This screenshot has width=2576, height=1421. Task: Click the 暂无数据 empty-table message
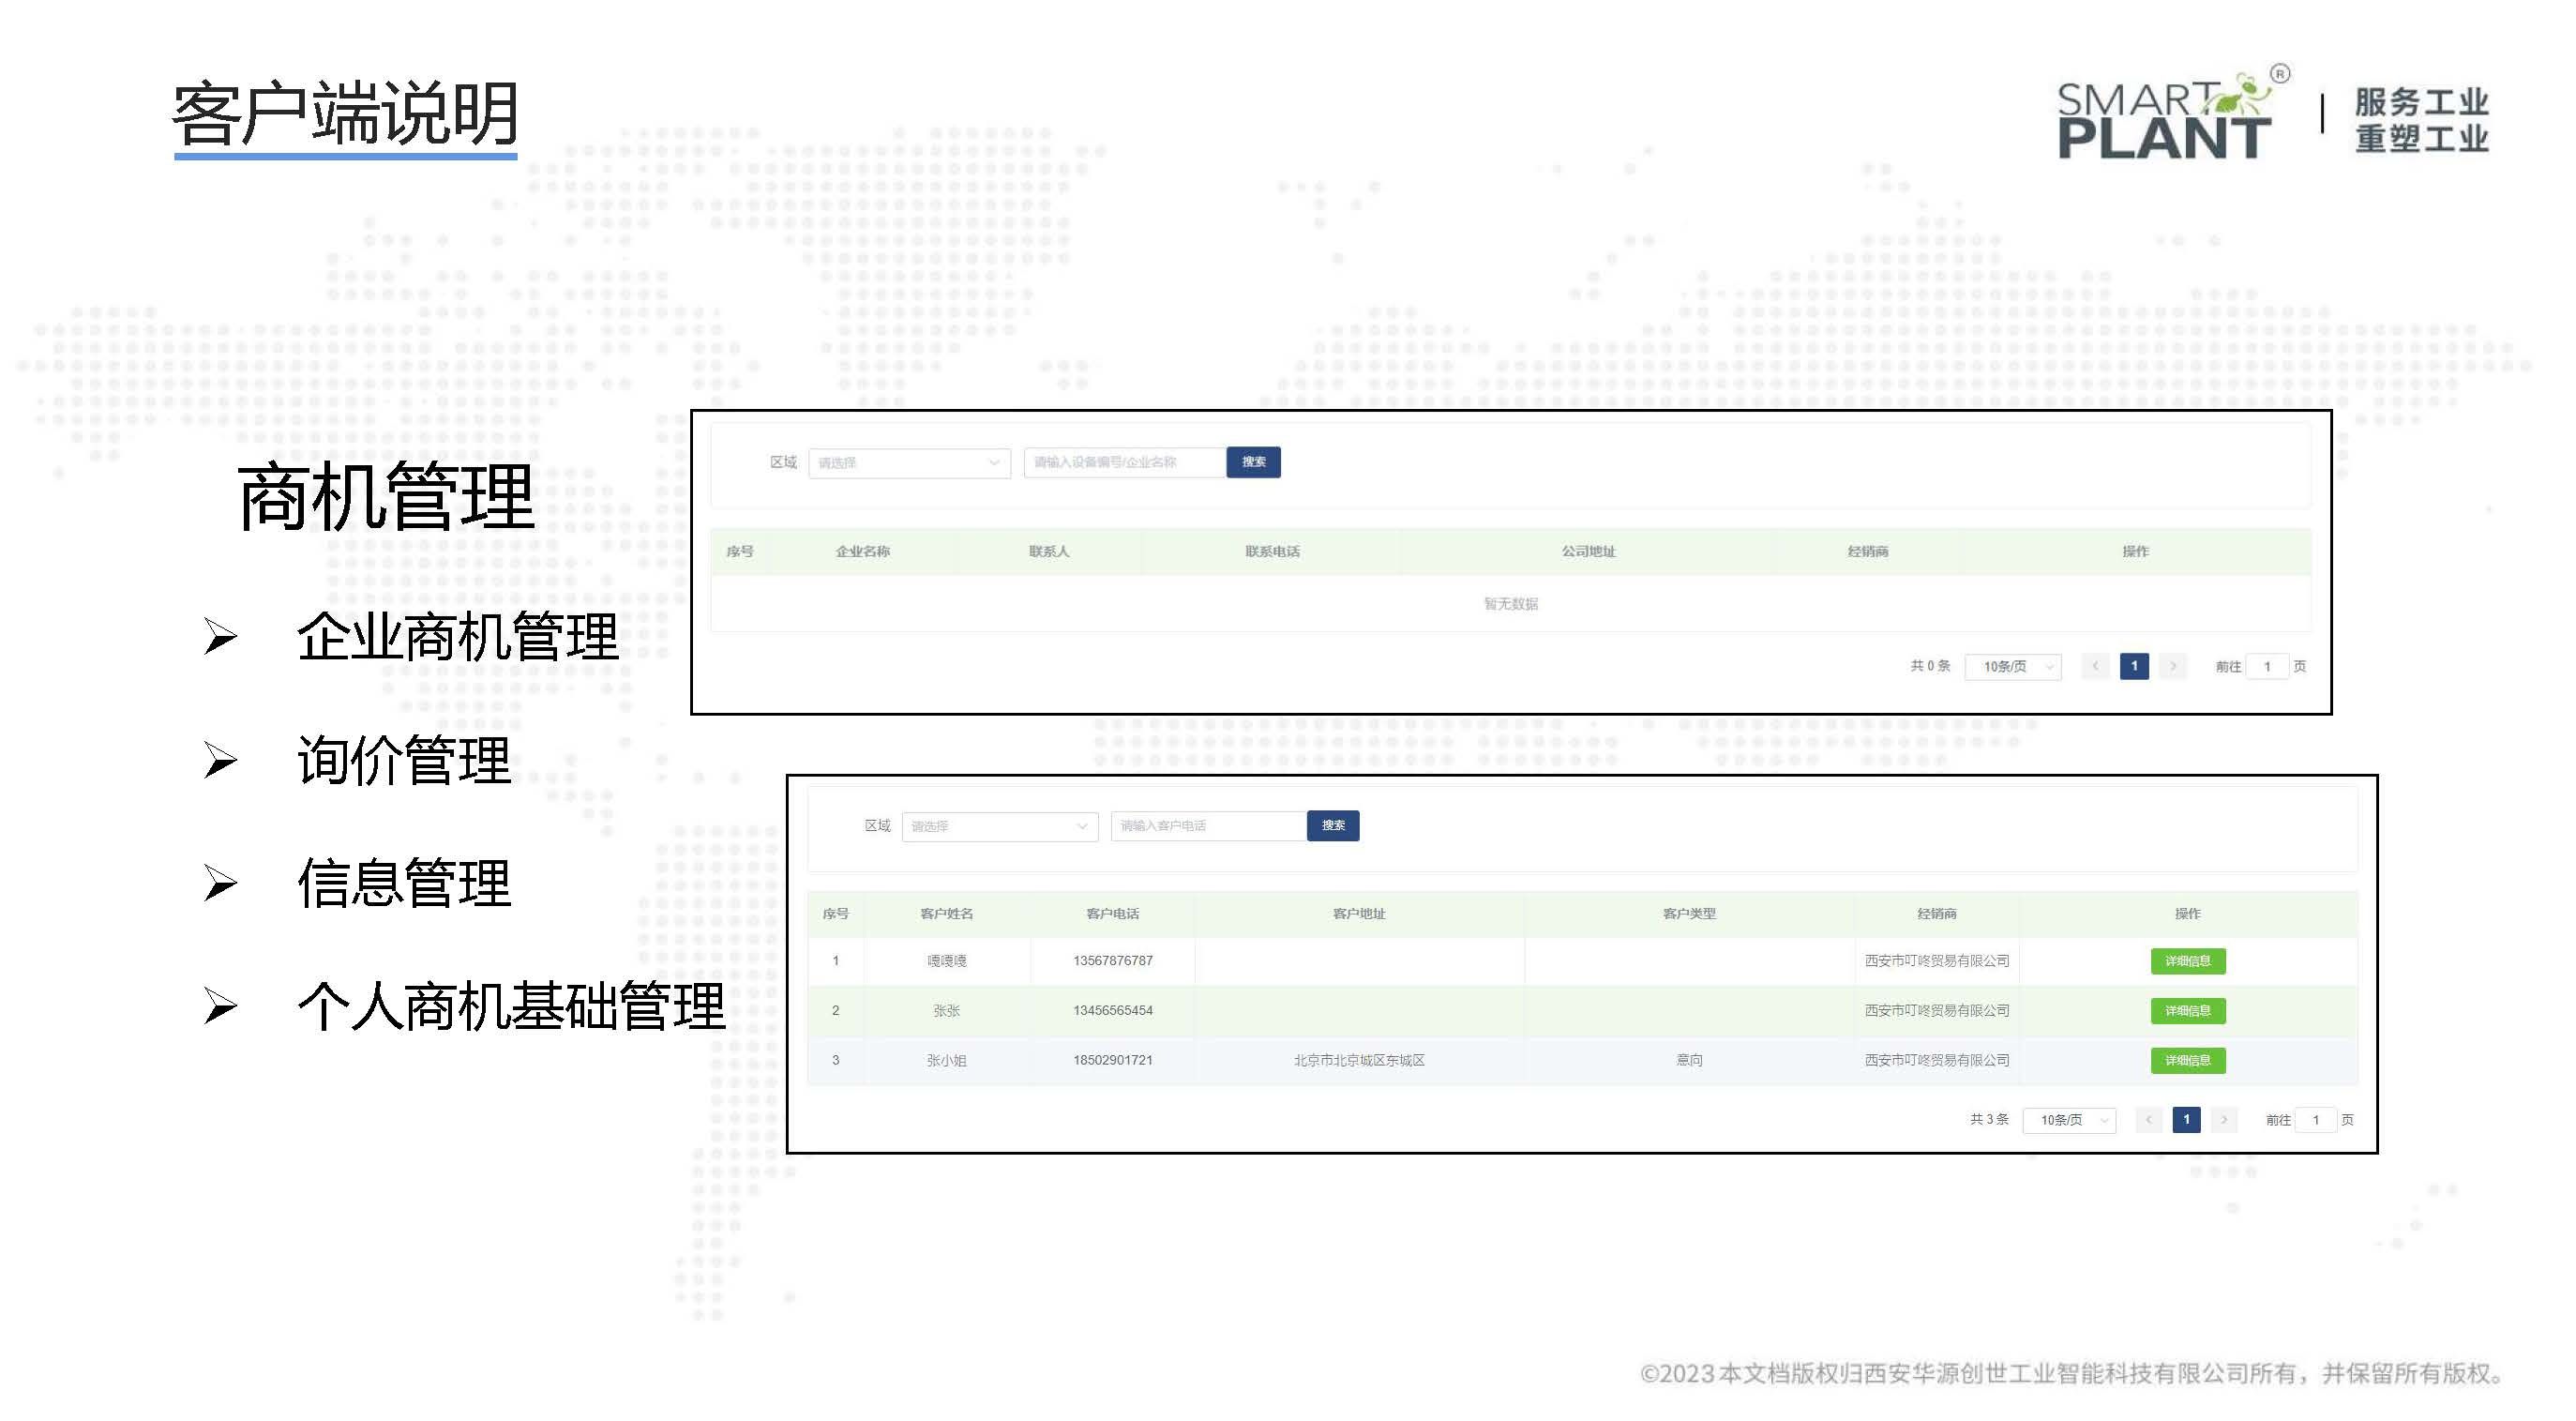[1510, 605]
